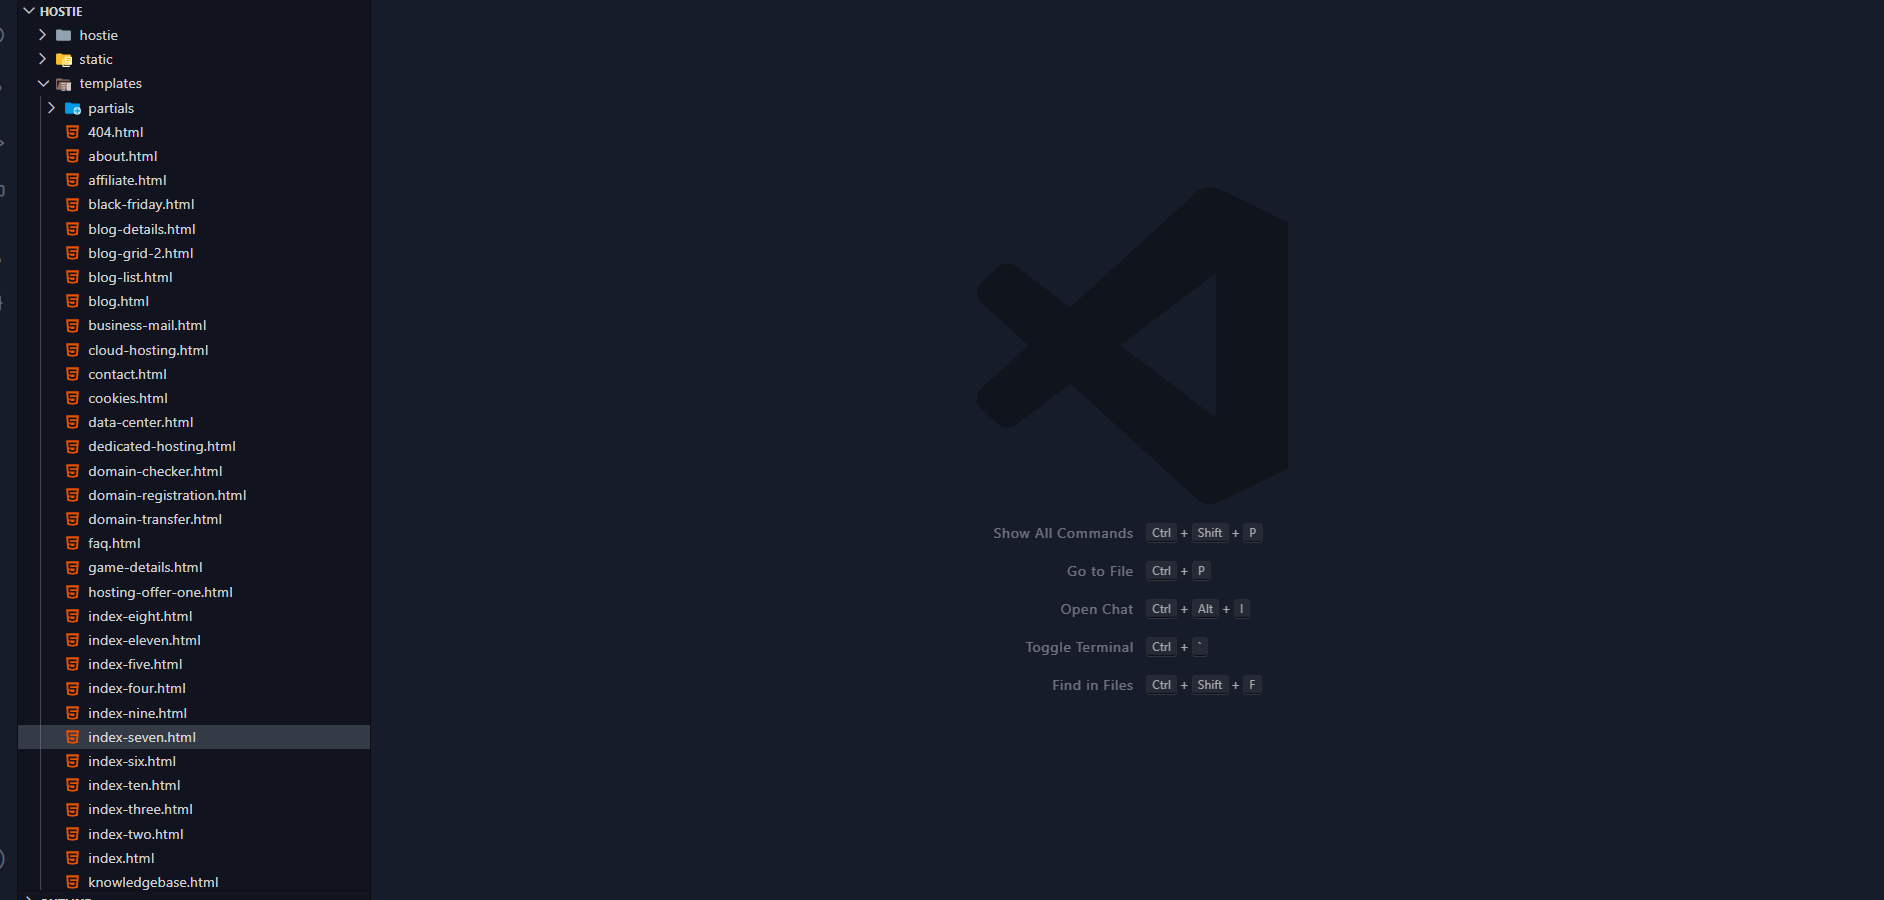1884x900 pixels.
Task: Open black-friday.html in the editor
Action: [141, 204]
